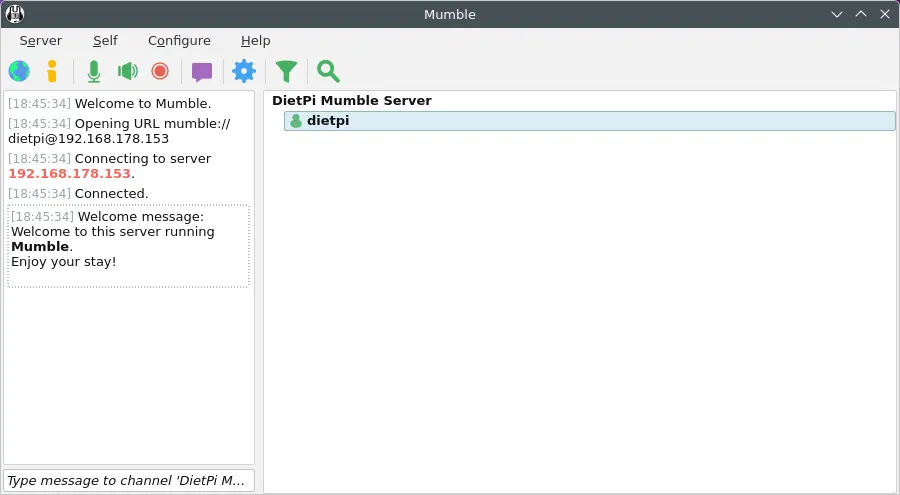Click the welcome message box in log
This screenshot has width=900, height=495.
(128, 247)
